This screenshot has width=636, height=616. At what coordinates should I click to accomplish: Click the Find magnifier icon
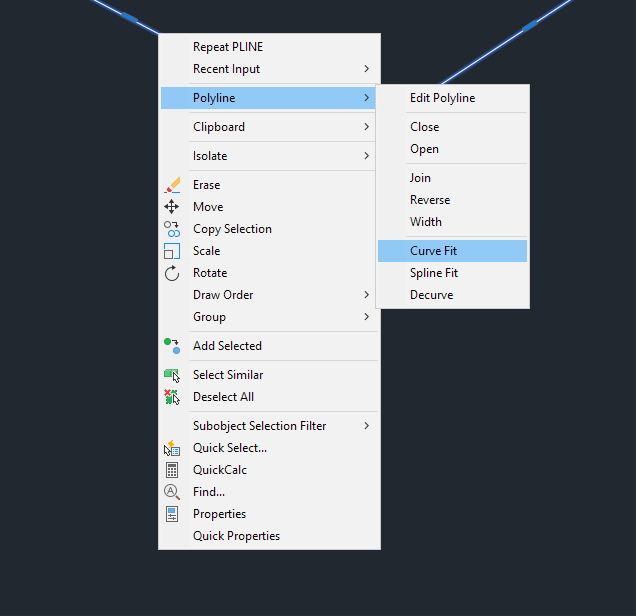pos(172,492)
